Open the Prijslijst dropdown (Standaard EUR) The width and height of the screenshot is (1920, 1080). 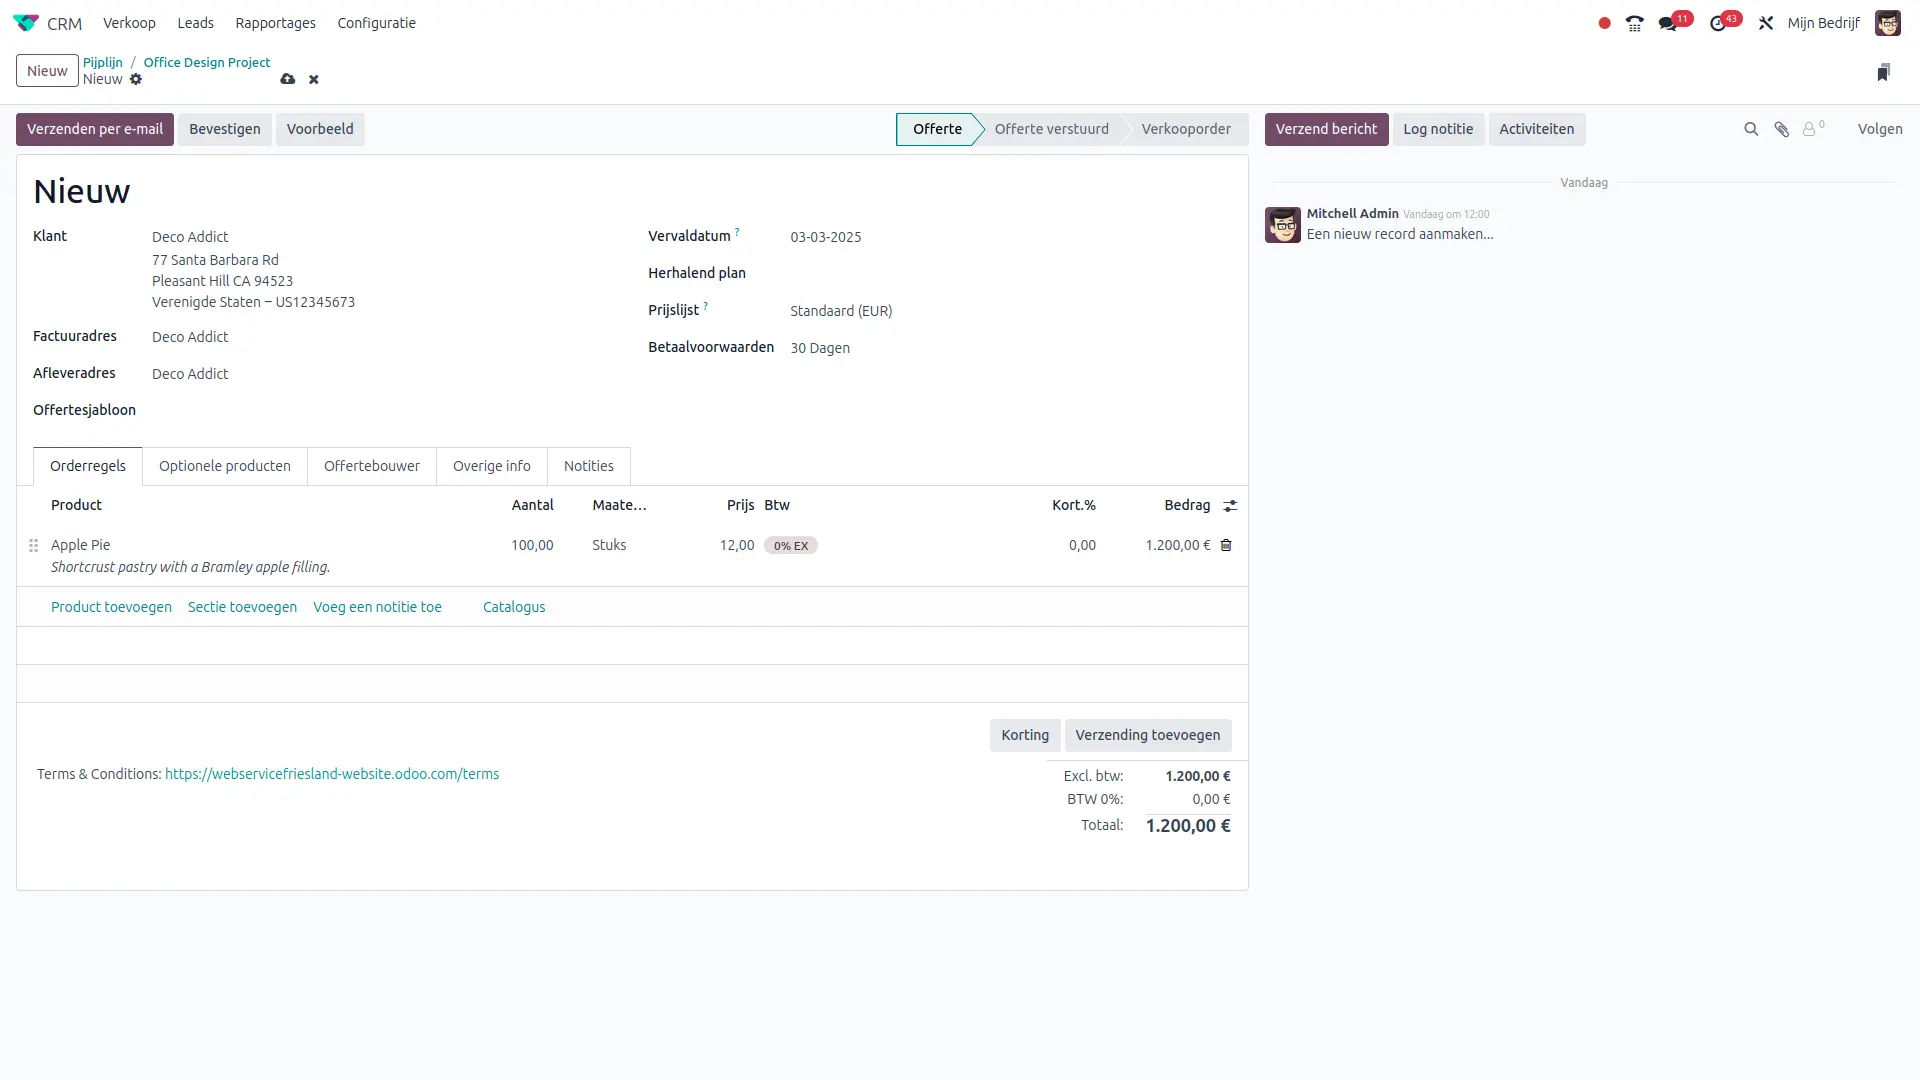pyautogui.click(x=840, y=311)
